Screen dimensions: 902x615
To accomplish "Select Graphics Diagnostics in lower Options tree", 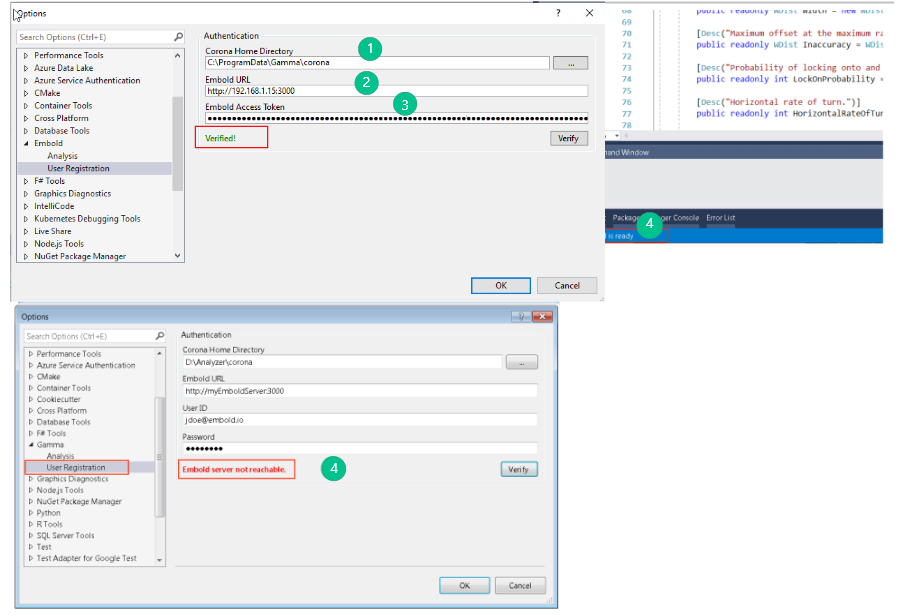I will click(x=72, y=479).
